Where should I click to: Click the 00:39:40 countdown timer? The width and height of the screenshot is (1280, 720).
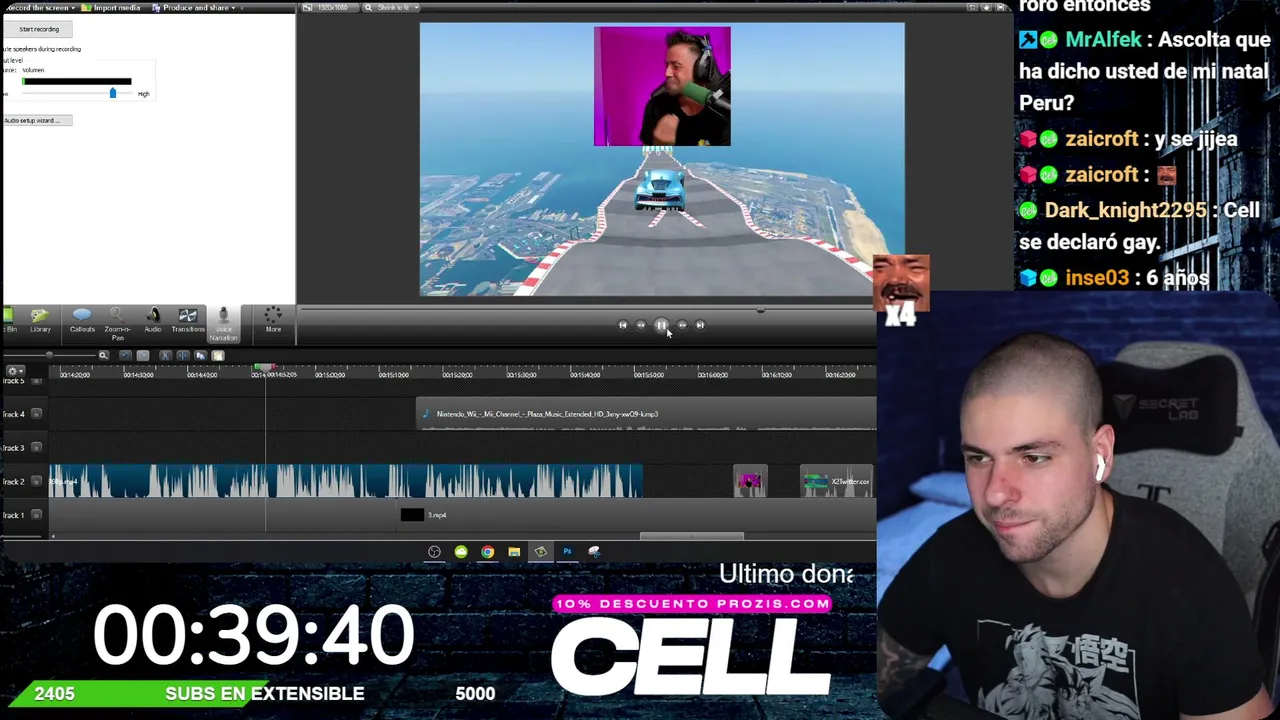pos(253,635)
